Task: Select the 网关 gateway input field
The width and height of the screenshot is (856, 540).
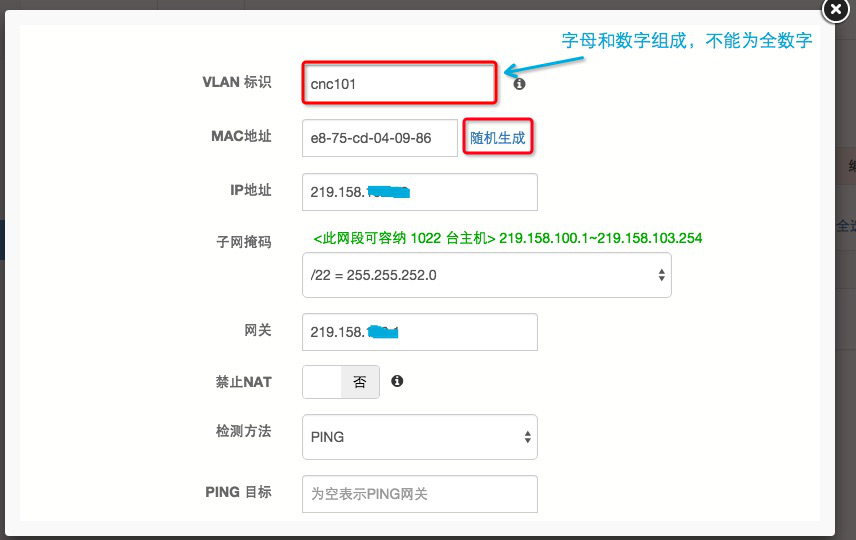Action: [x=419, y=332]
